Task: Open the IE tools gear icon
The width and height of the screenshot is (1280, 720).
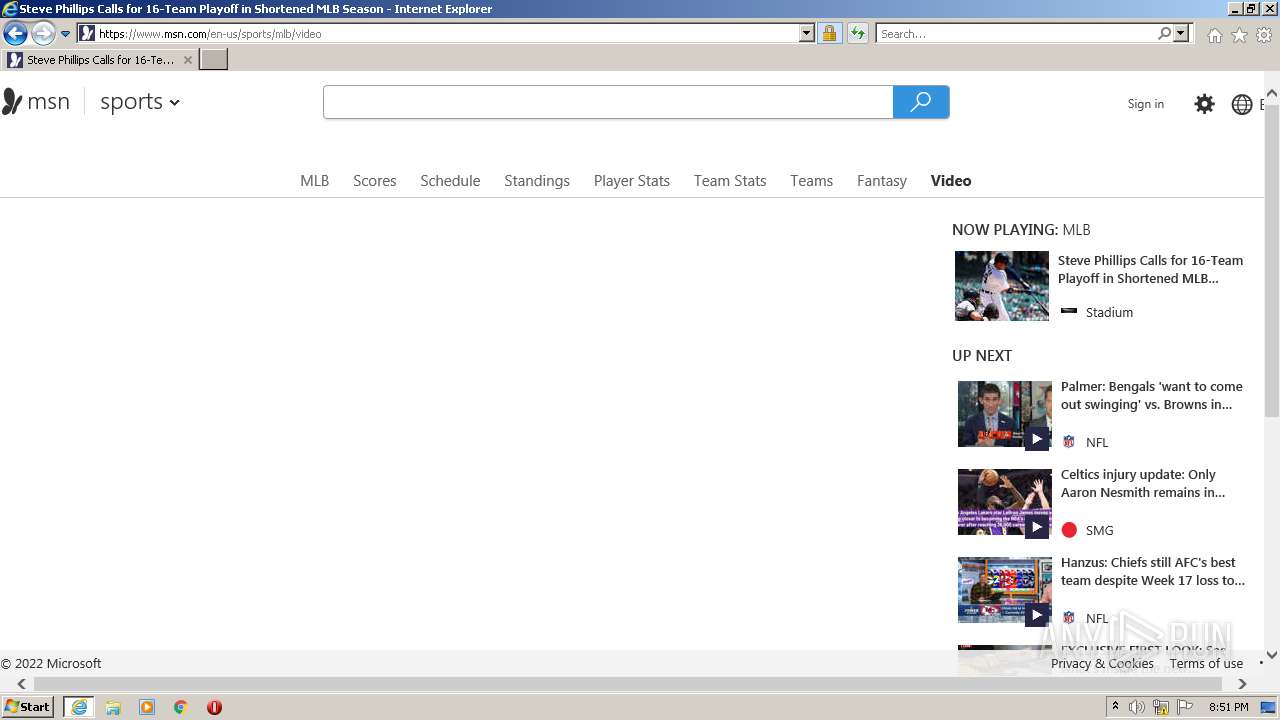Action: [x=1264, y=35]
